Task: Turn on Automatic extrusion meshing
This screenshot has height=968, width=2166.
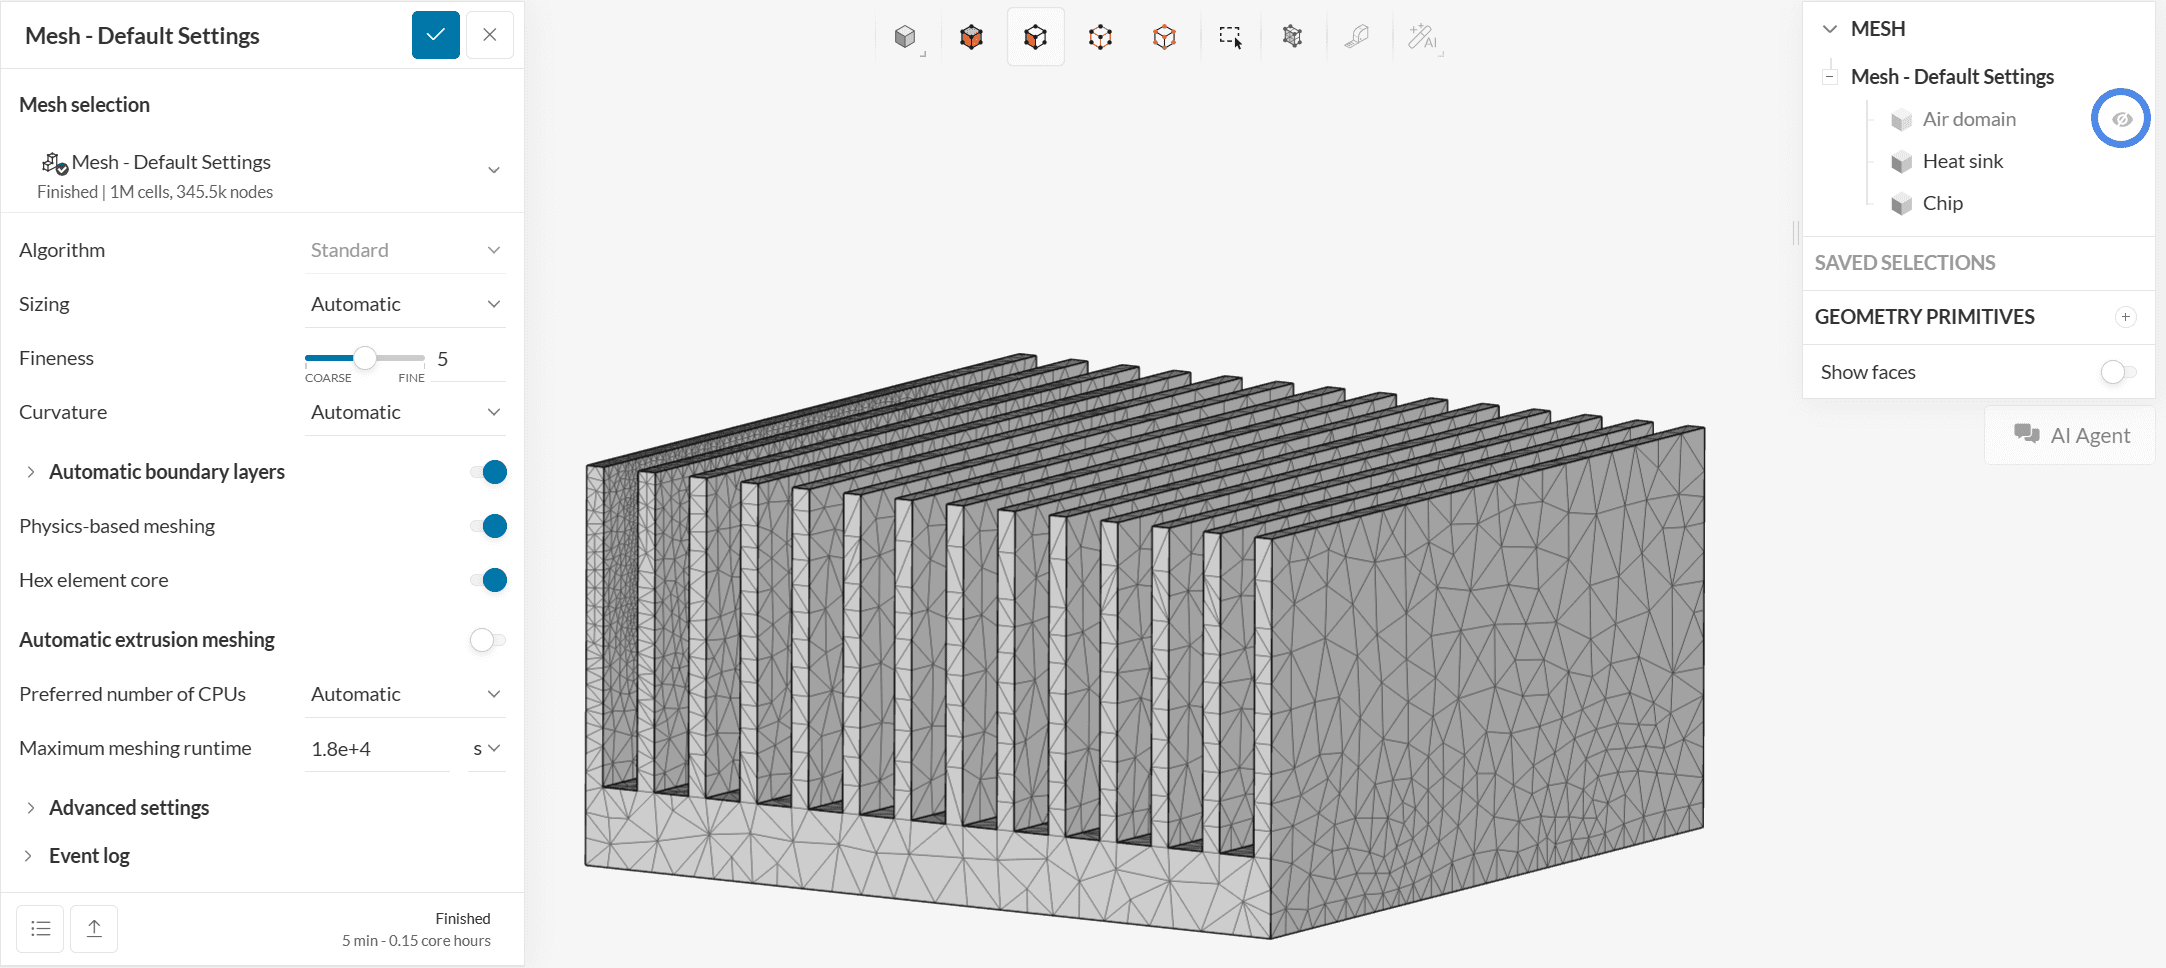Action: click(487, 640)
